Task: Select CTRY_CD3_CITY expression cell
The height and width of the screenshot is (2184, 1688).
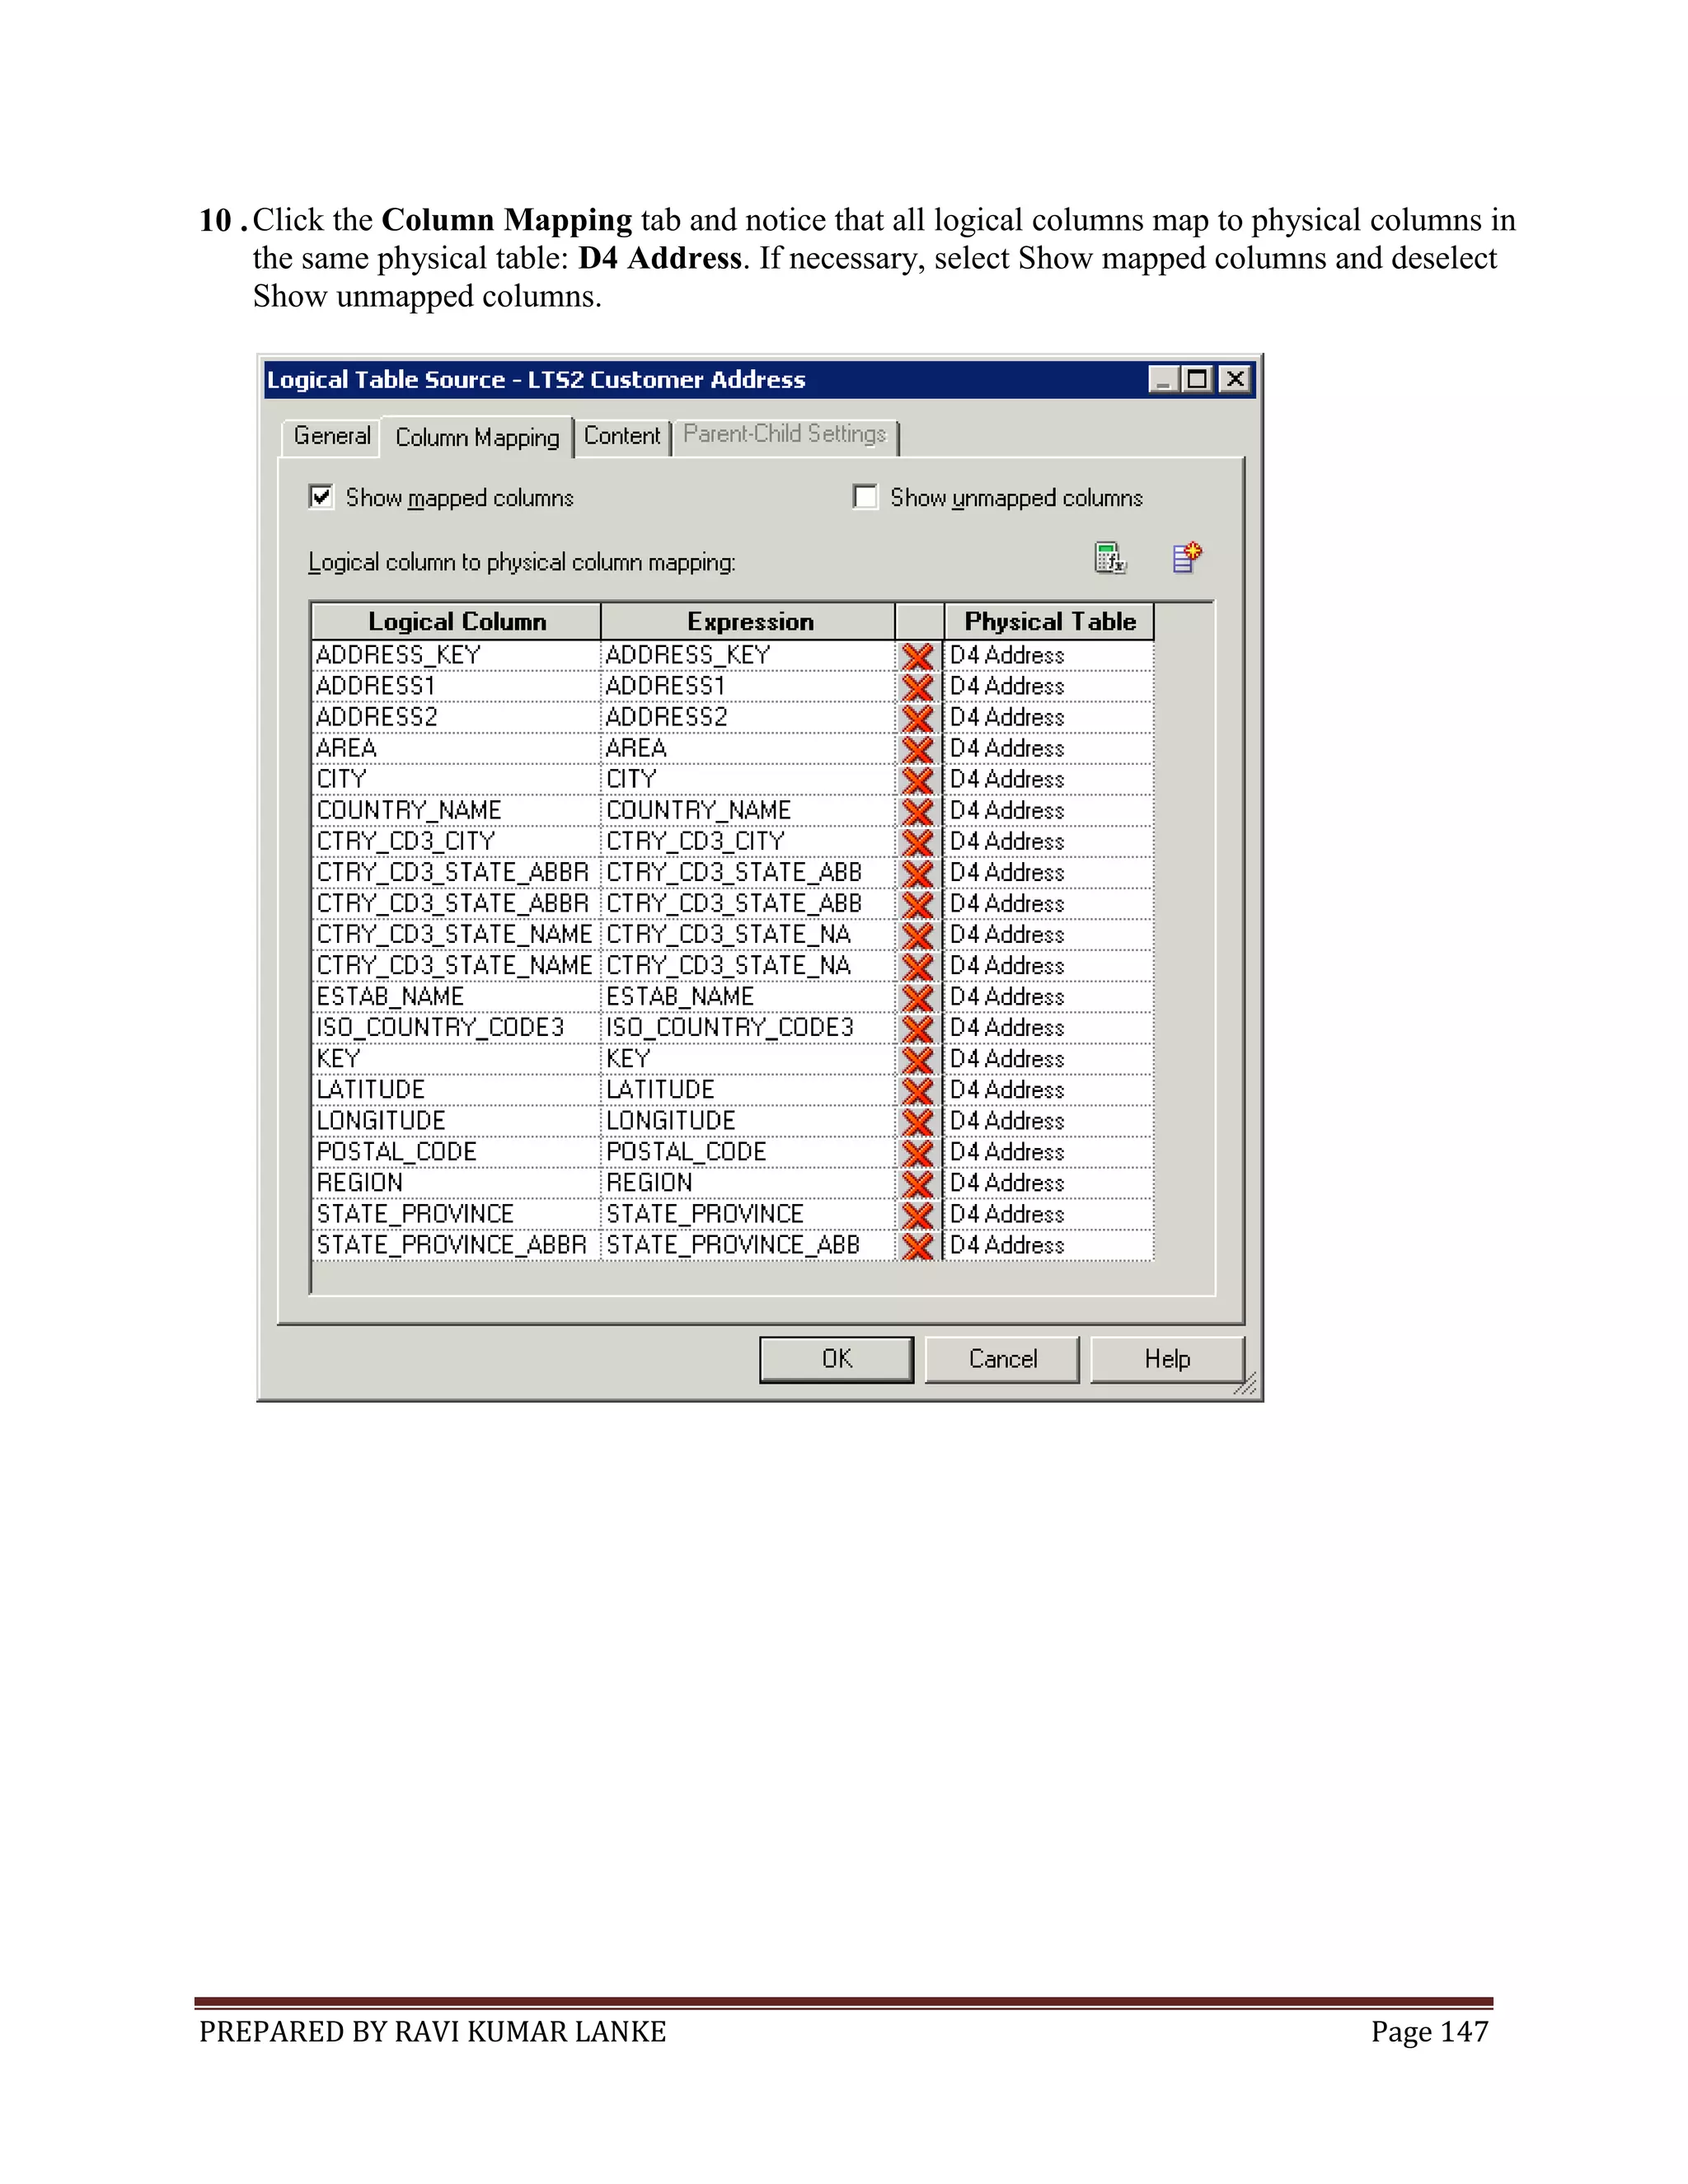Action: coord(748,841)
